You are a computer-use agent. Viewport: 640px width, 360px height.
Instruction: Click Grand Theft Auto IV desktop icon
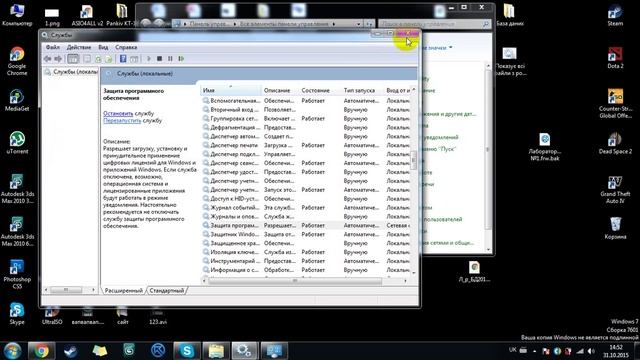(615, 189)
